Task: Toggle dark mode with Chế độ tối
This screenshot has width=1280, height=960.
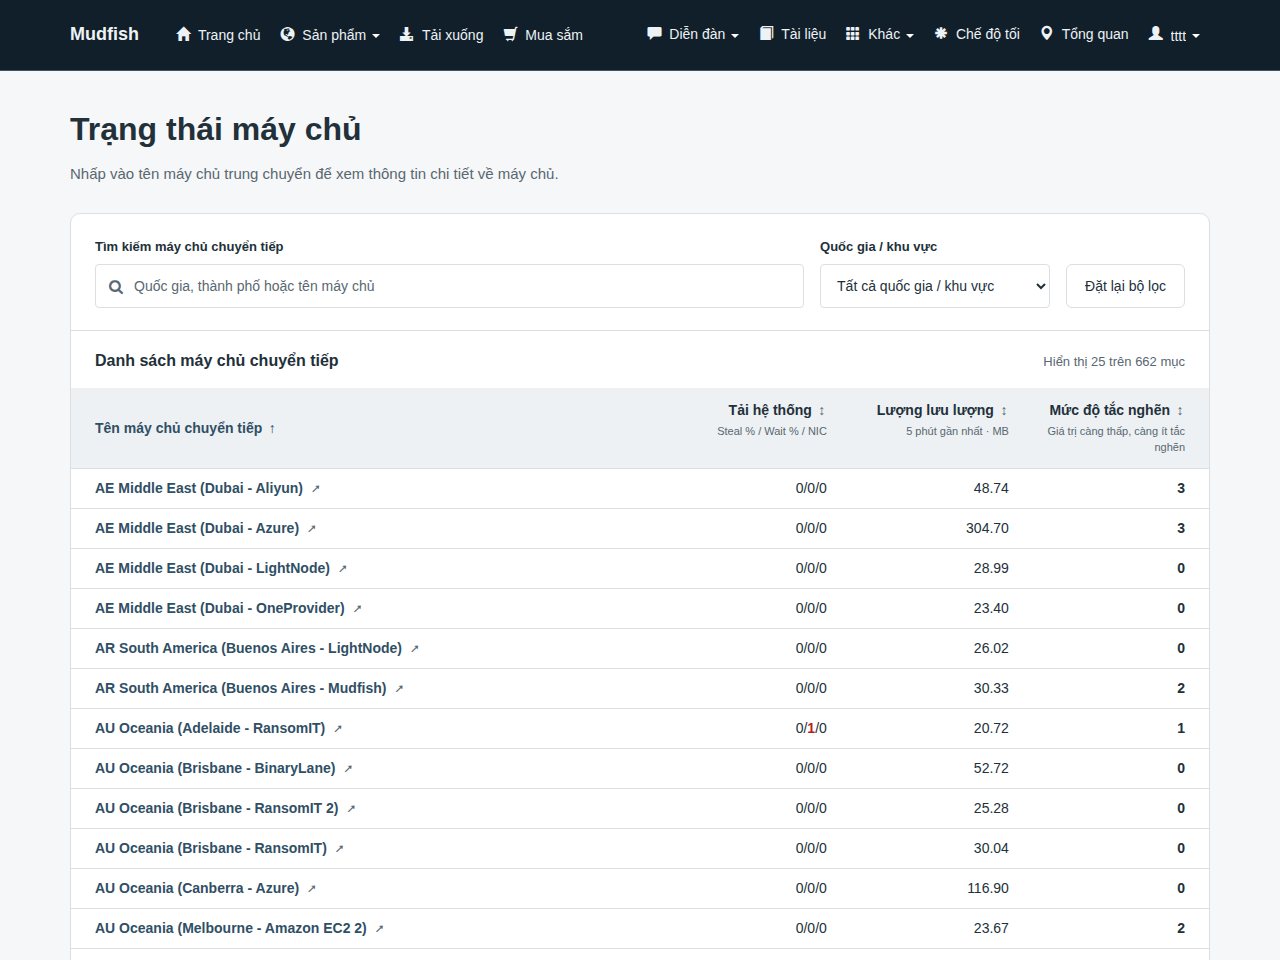Action: pos(977,34)
